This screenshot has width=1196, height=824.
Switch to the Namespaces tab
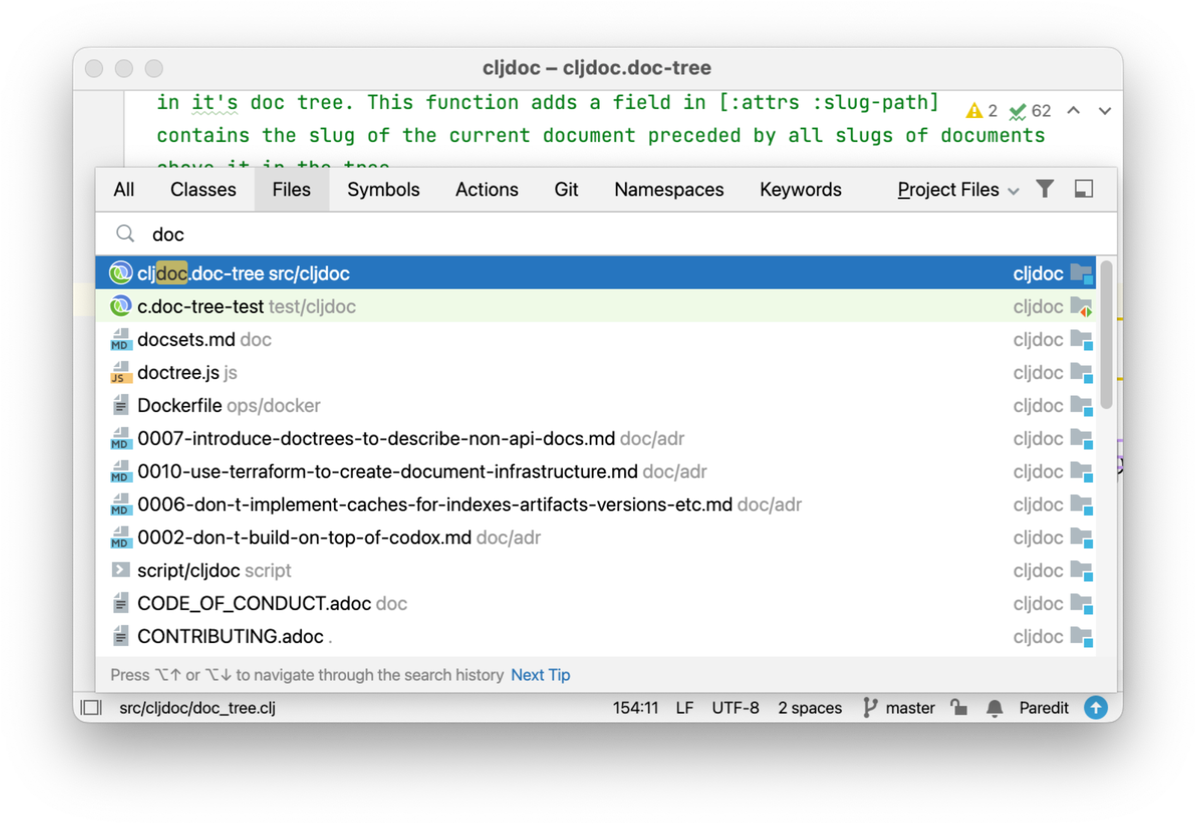click(x=669, y=189)
